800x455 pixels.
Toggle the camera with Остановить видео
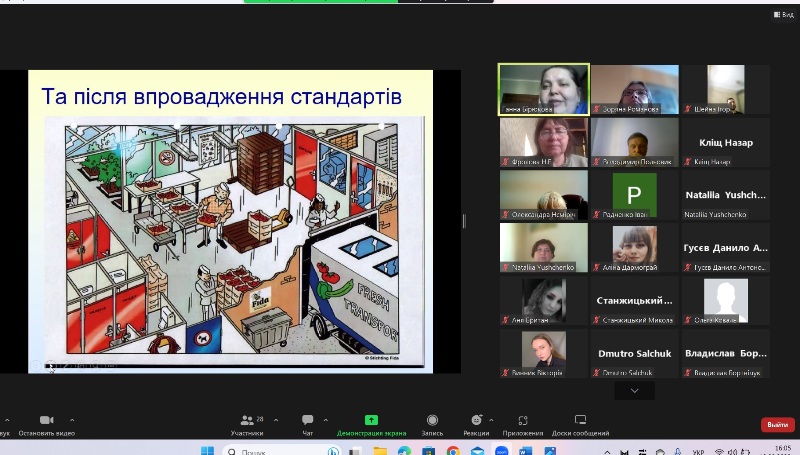46,424
